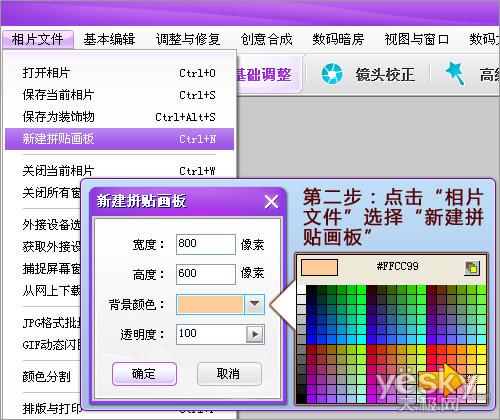Open the 透明度 slider arrow button

coord(255,334)
